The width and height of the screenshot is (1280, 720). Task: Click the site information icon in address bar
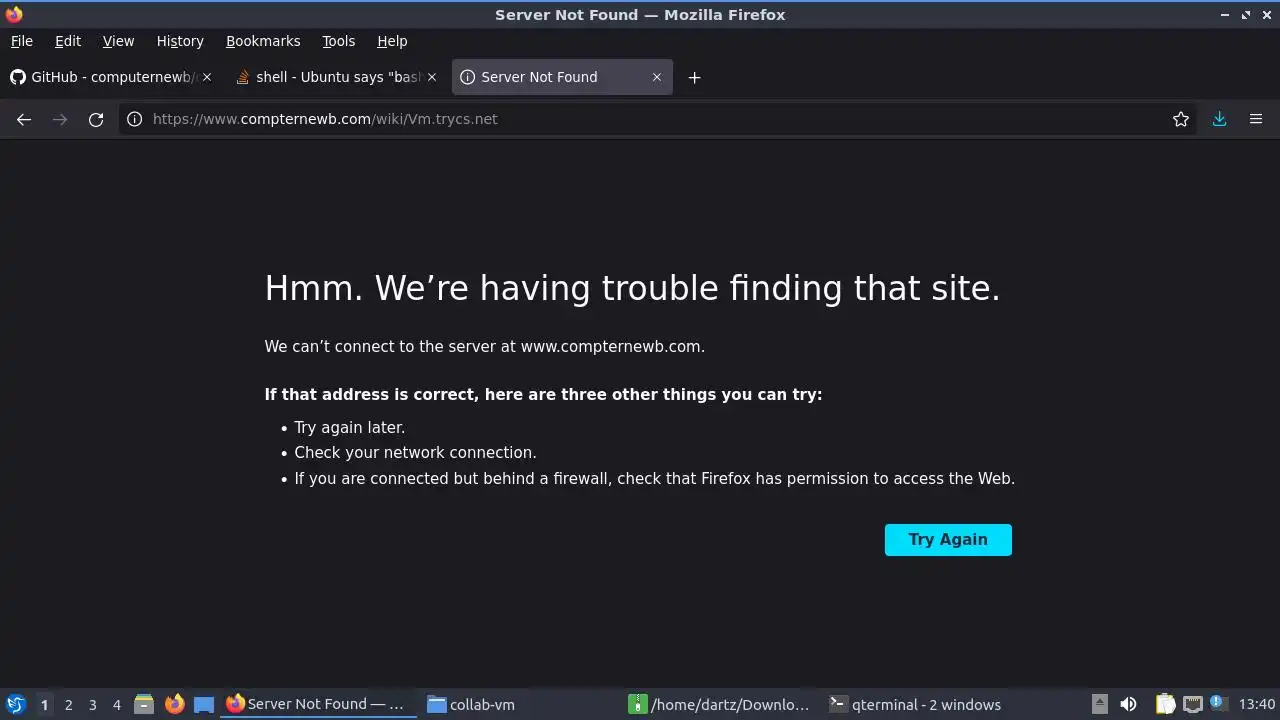(134, 119)
